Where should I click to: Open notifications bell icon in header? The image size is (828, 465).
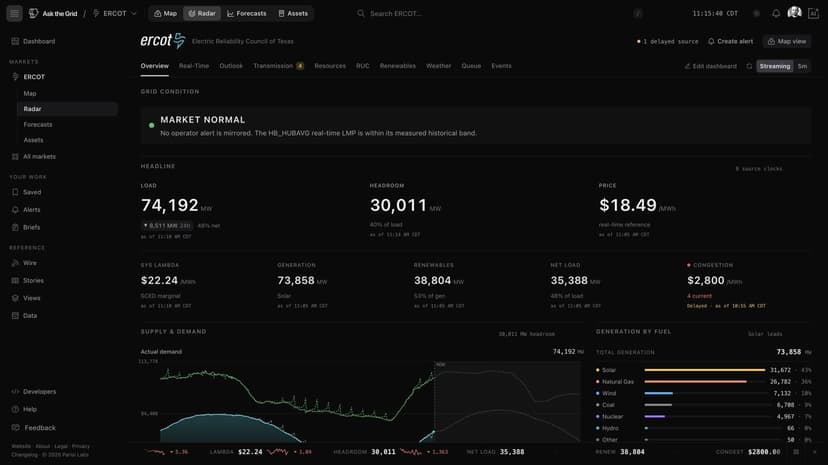pyautogui.click(x=776, y=13)
